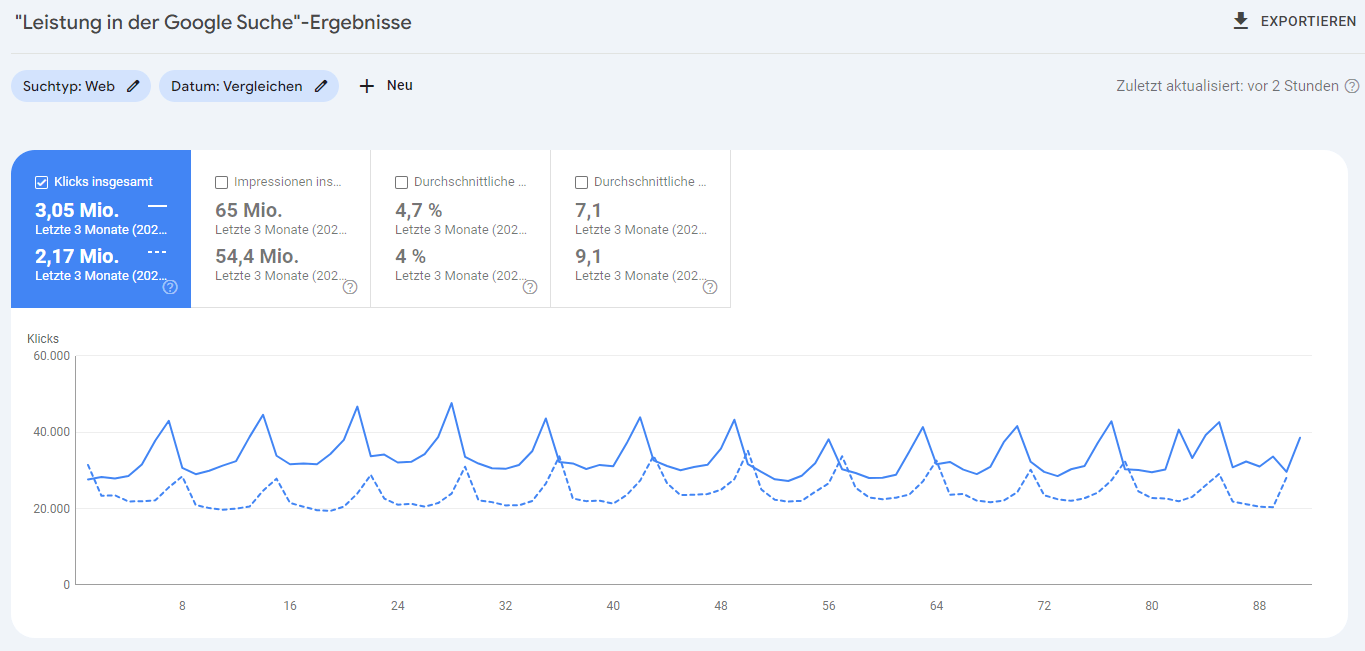This screenshot has height=651, width=1365.
Task: Click the EXPORTIEREN button
Action: tap(1295, 19)
